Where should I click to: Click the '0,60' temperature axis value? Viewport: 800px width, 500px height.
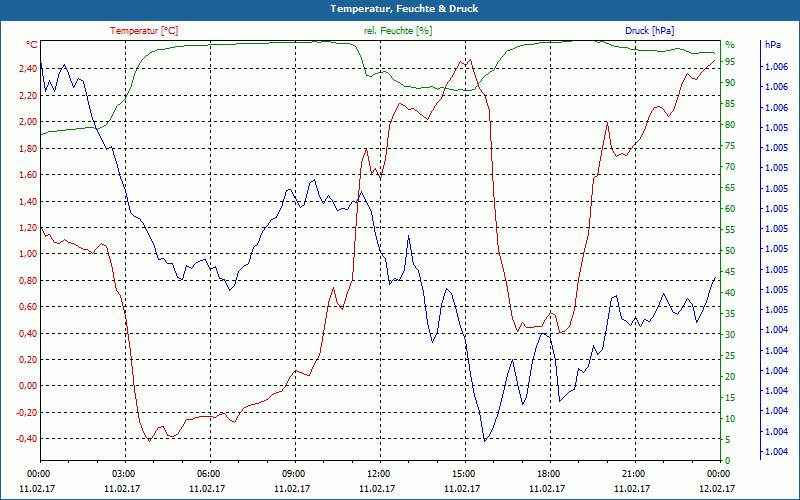point(28,307)
